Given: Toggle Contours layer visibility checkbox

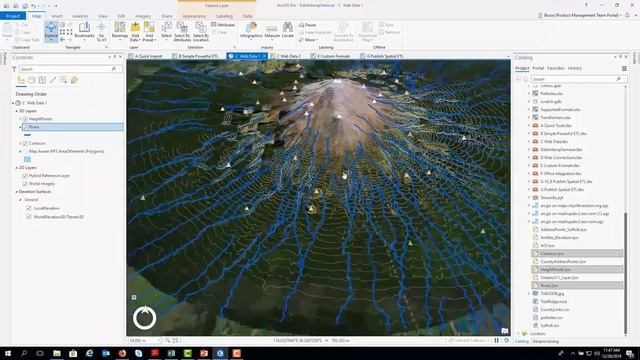Looking at the screenshot, I should [25, 144].
